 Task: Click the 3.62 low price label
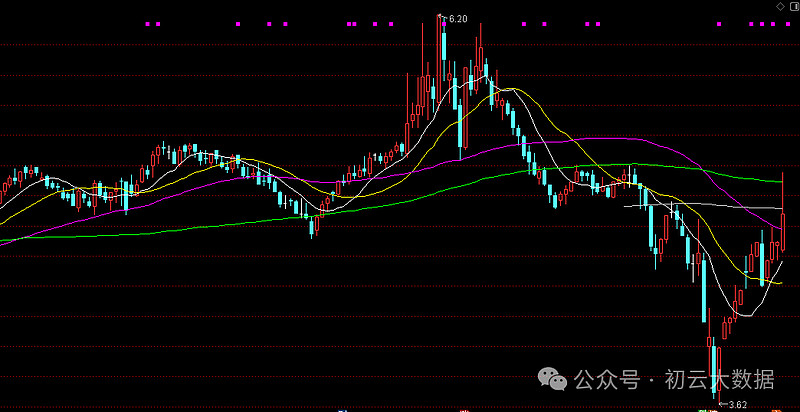point(735,404)
